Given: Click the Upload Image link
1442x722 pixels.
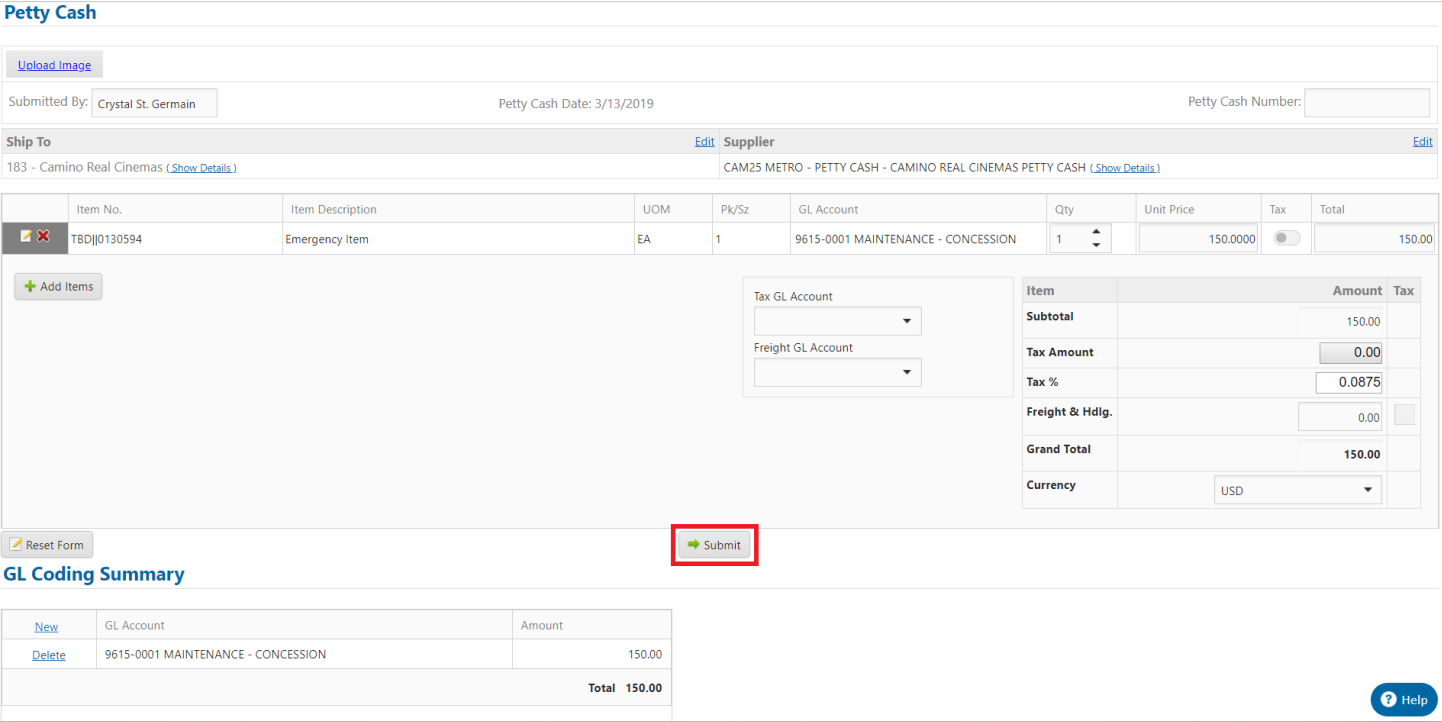Looking at the screenshot, I should pos(54,65).
